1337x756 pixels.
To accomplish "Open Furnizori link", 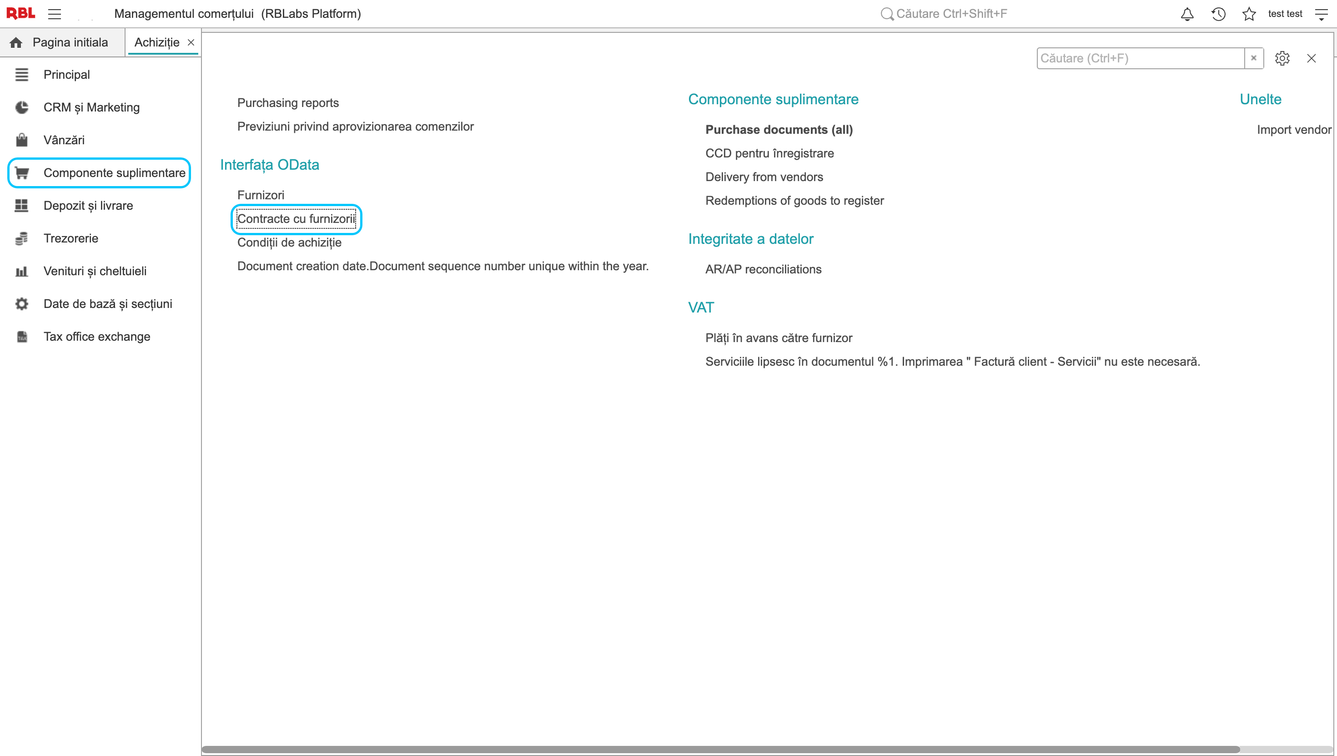I will point(261,195).
